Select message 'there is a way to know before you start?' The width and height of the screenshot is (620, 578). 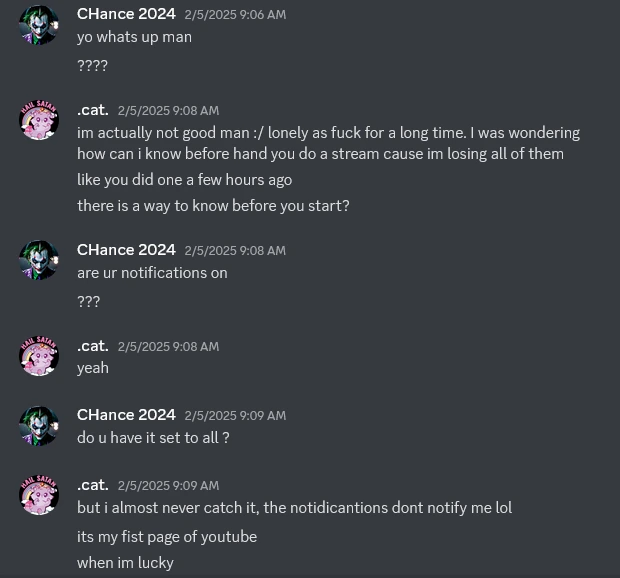point(214,206)
